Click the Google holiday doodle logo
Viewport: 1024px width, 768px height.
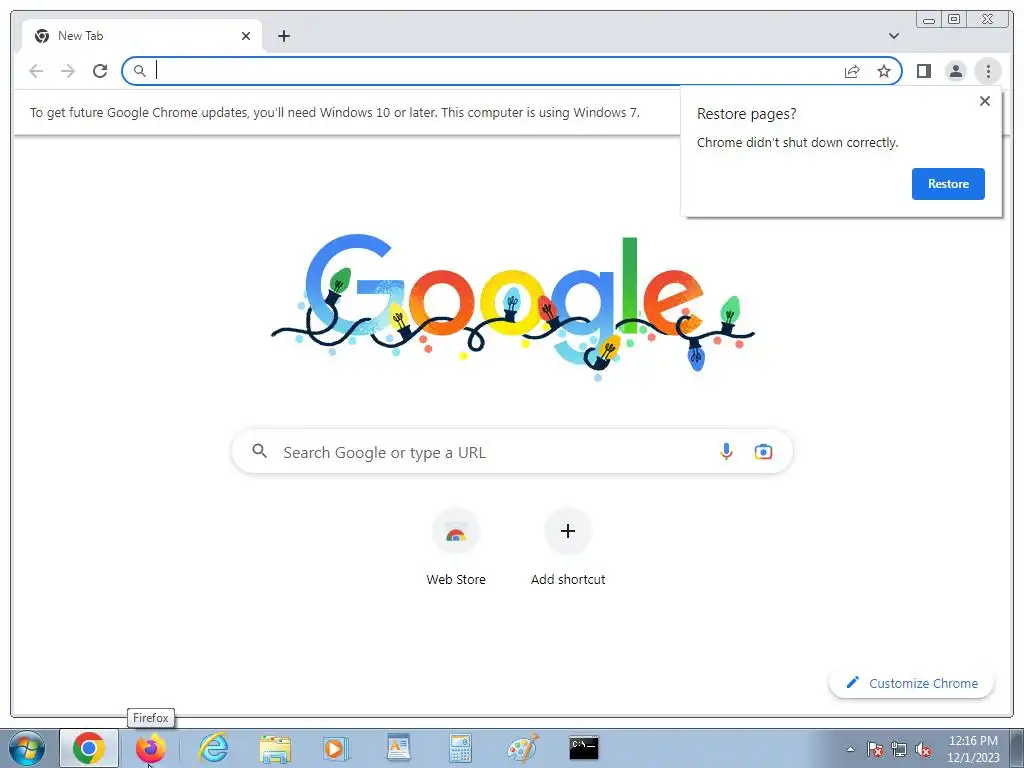tap(513, 307)
